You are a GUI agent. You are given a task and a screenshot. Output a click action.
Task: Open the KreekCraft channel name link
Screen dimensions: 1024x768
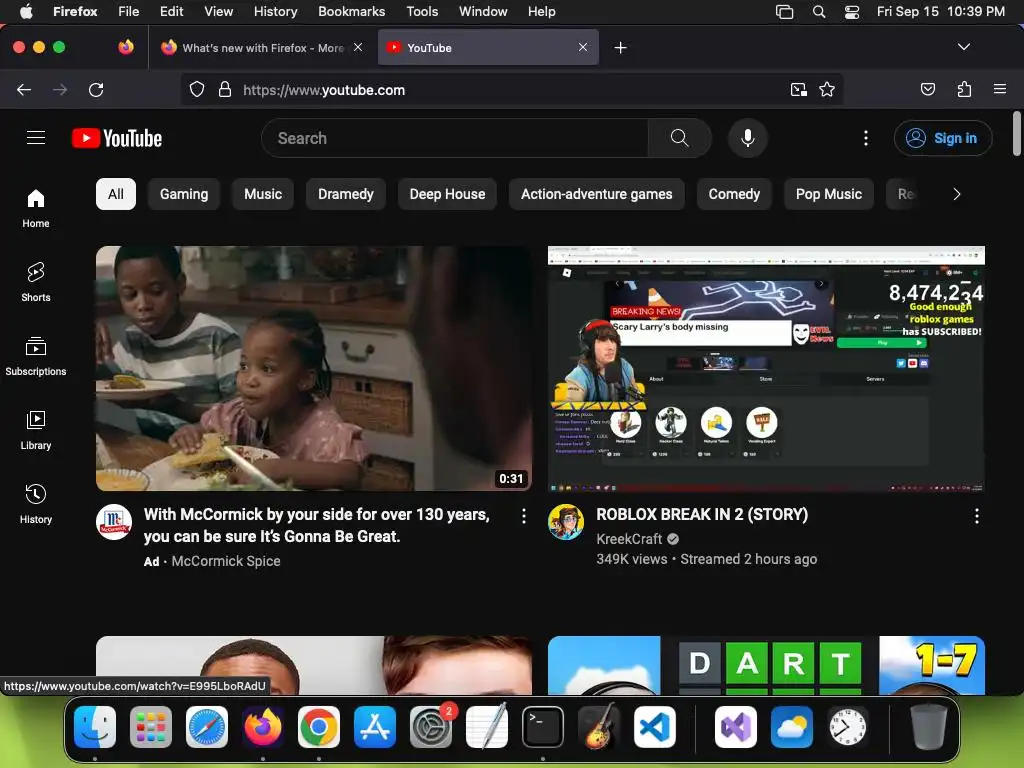(x=629, y=539)
